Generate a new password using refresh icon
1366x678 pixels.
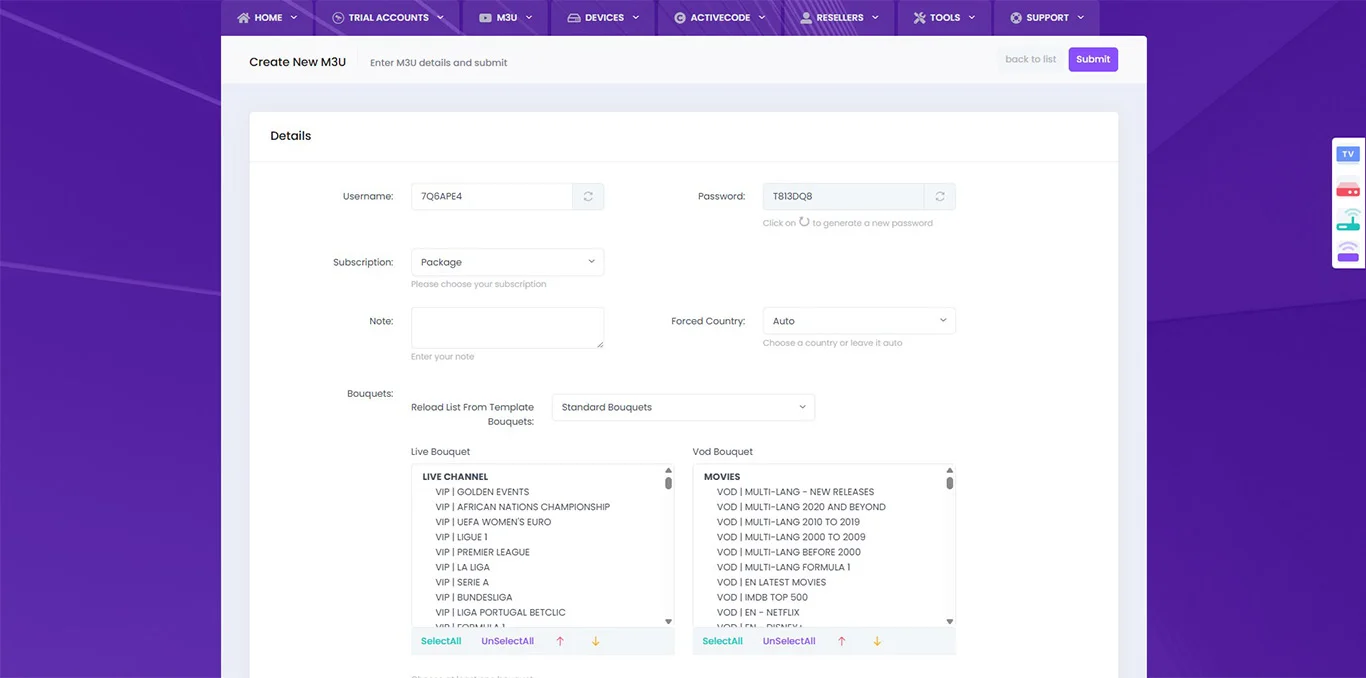pos(940,197)
